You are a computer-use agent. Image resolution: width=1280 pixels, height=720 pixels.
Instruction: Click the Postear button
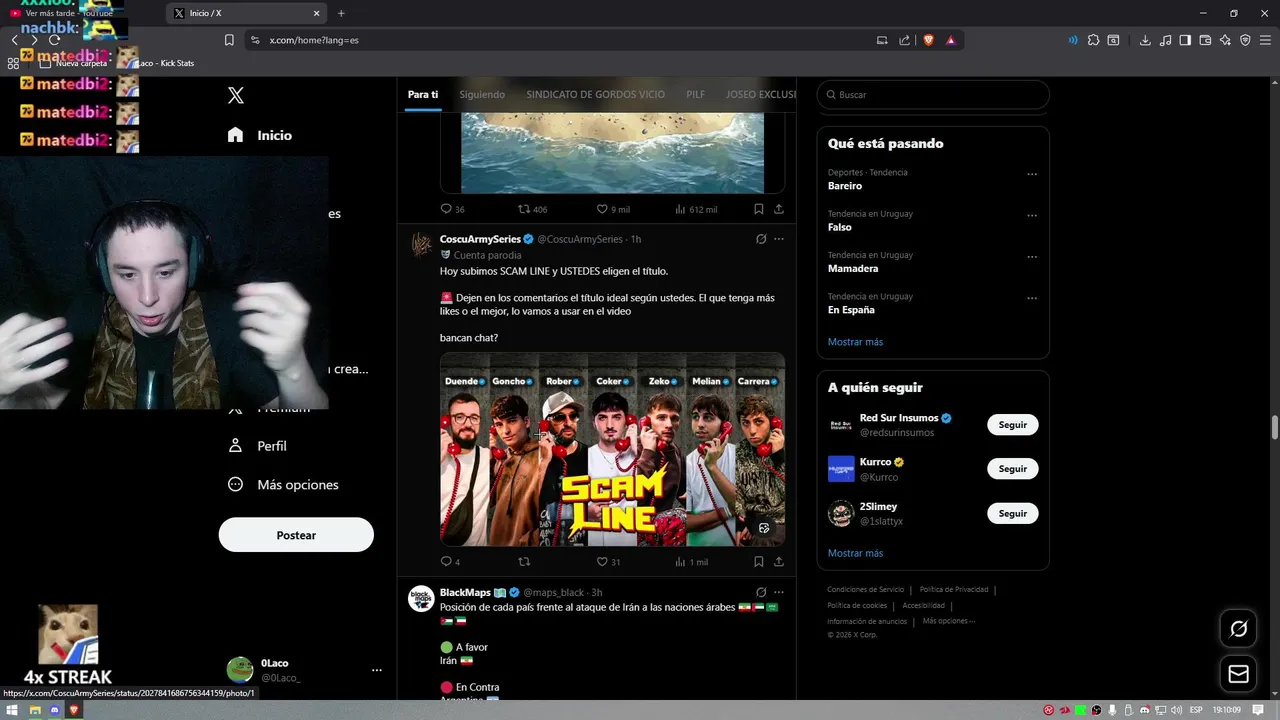click(x=296, y=535)
